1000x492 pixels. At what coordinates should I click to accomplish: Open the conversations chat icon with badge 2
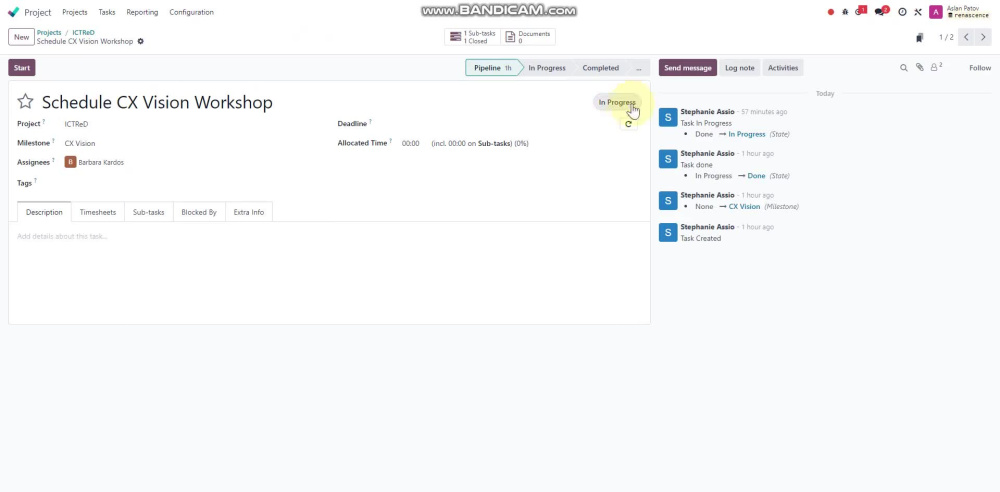point(881,11)
